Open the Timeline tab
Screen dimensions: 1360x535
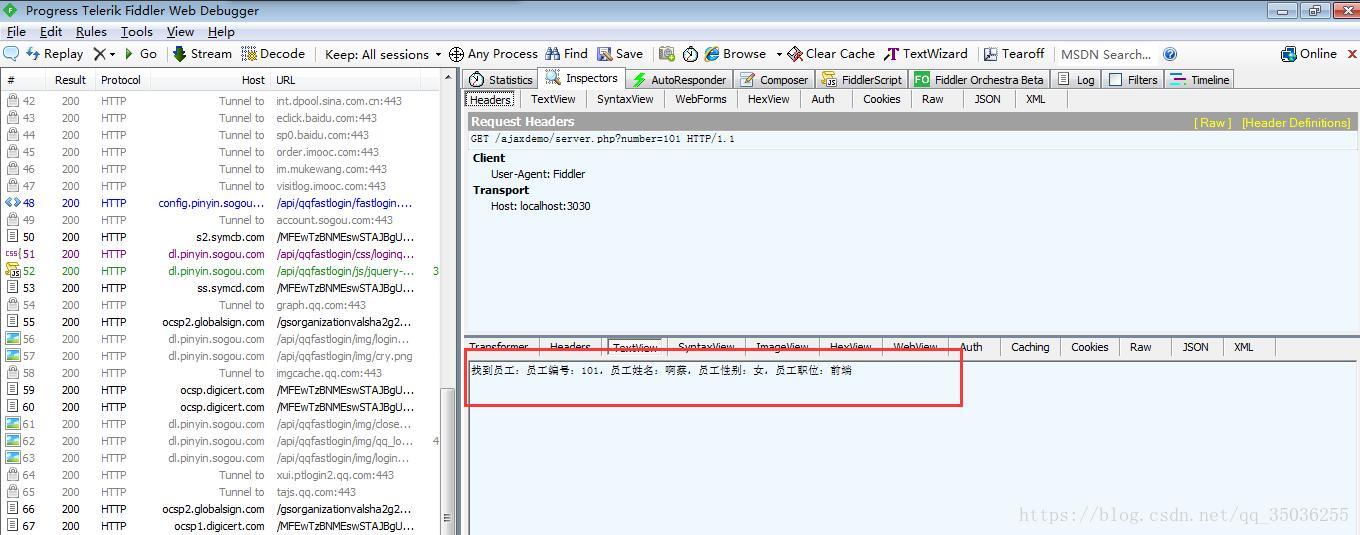pos(1199,79)
